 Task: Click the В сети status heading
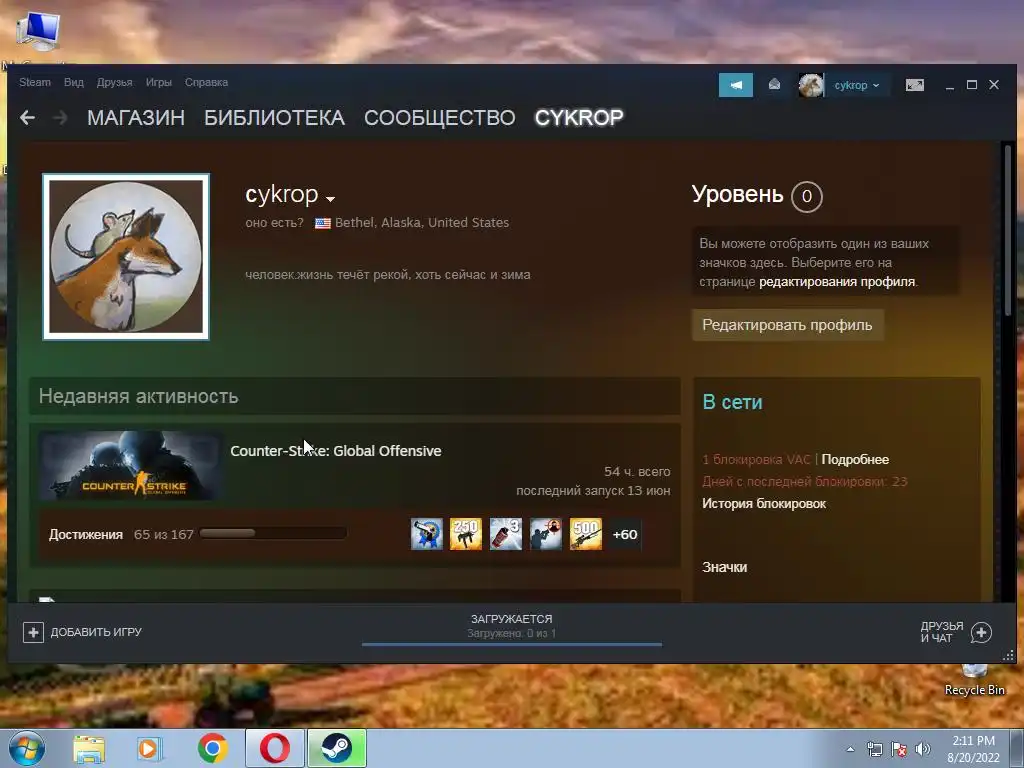[x=732, y=402]
